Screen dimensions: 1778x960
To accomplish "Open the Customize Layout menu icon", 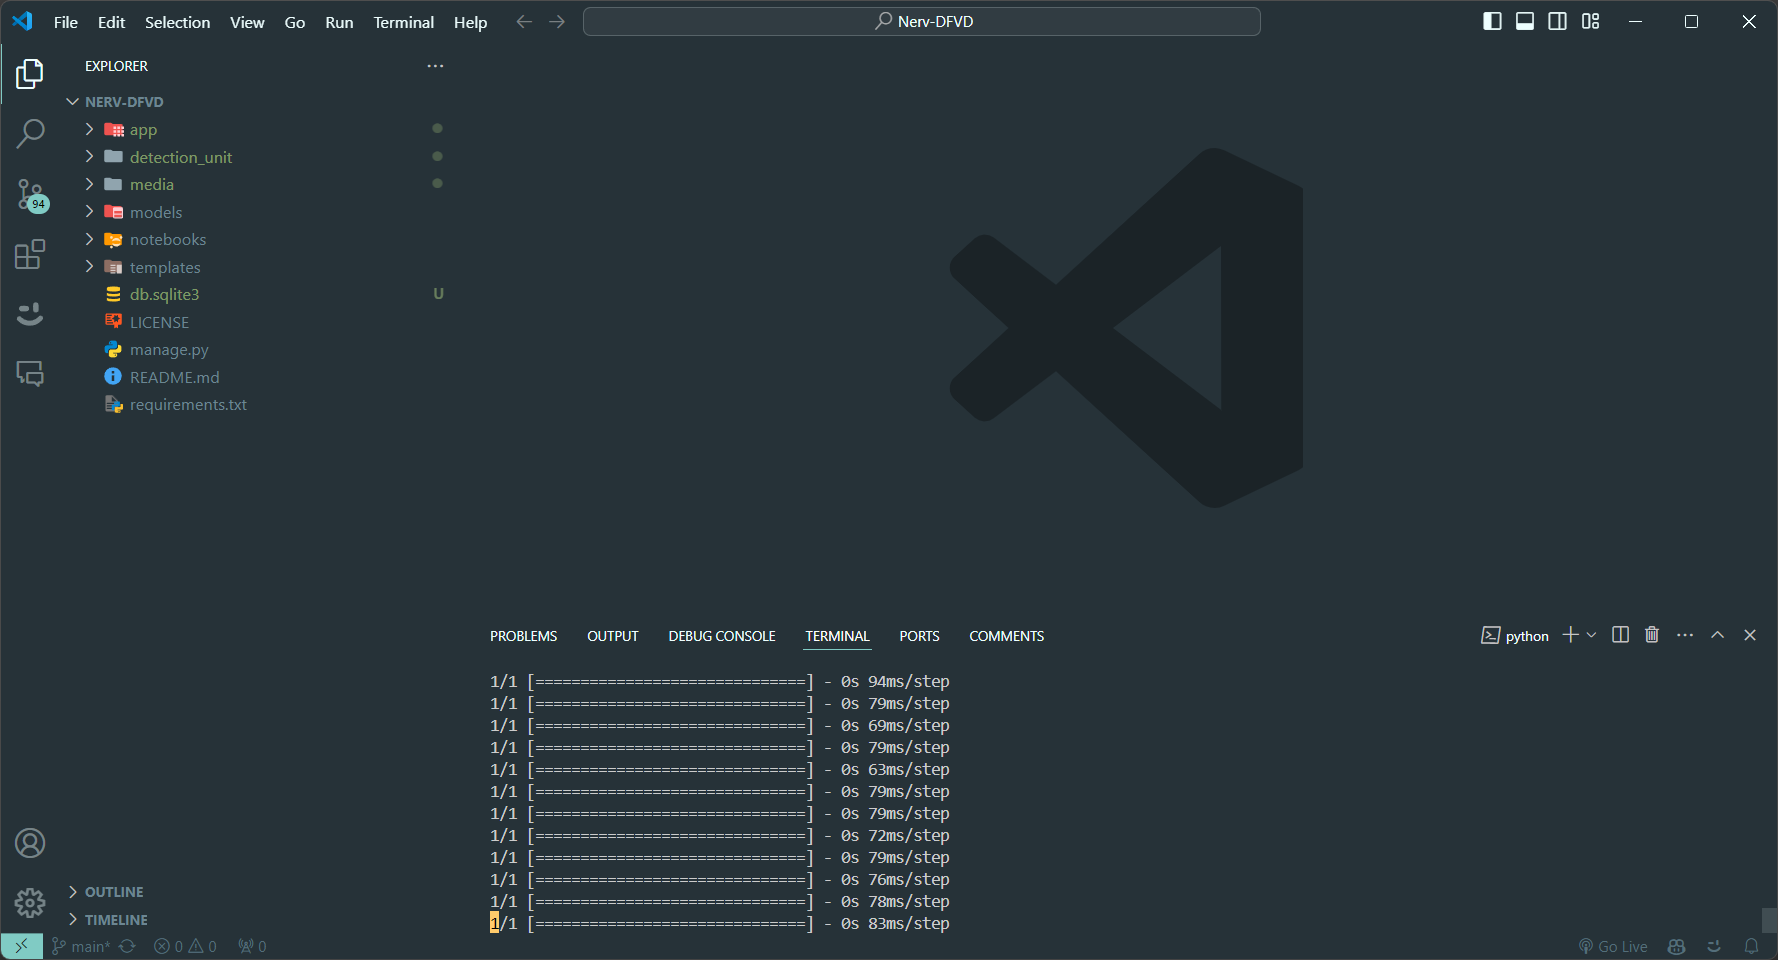I will [x=1591, y=21].
